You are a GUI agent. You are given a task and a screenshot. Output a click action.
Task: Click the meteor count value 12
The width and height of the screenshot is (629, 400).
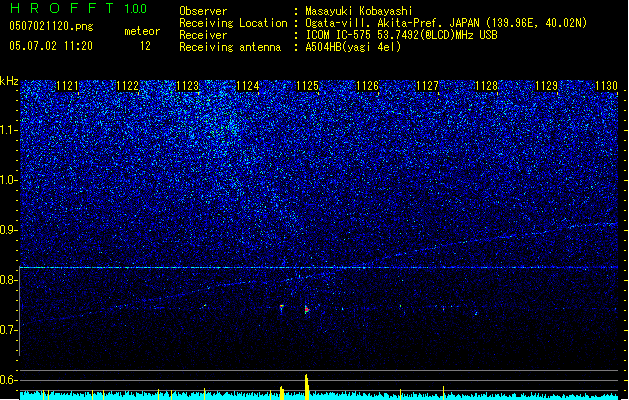coord(145,46)
